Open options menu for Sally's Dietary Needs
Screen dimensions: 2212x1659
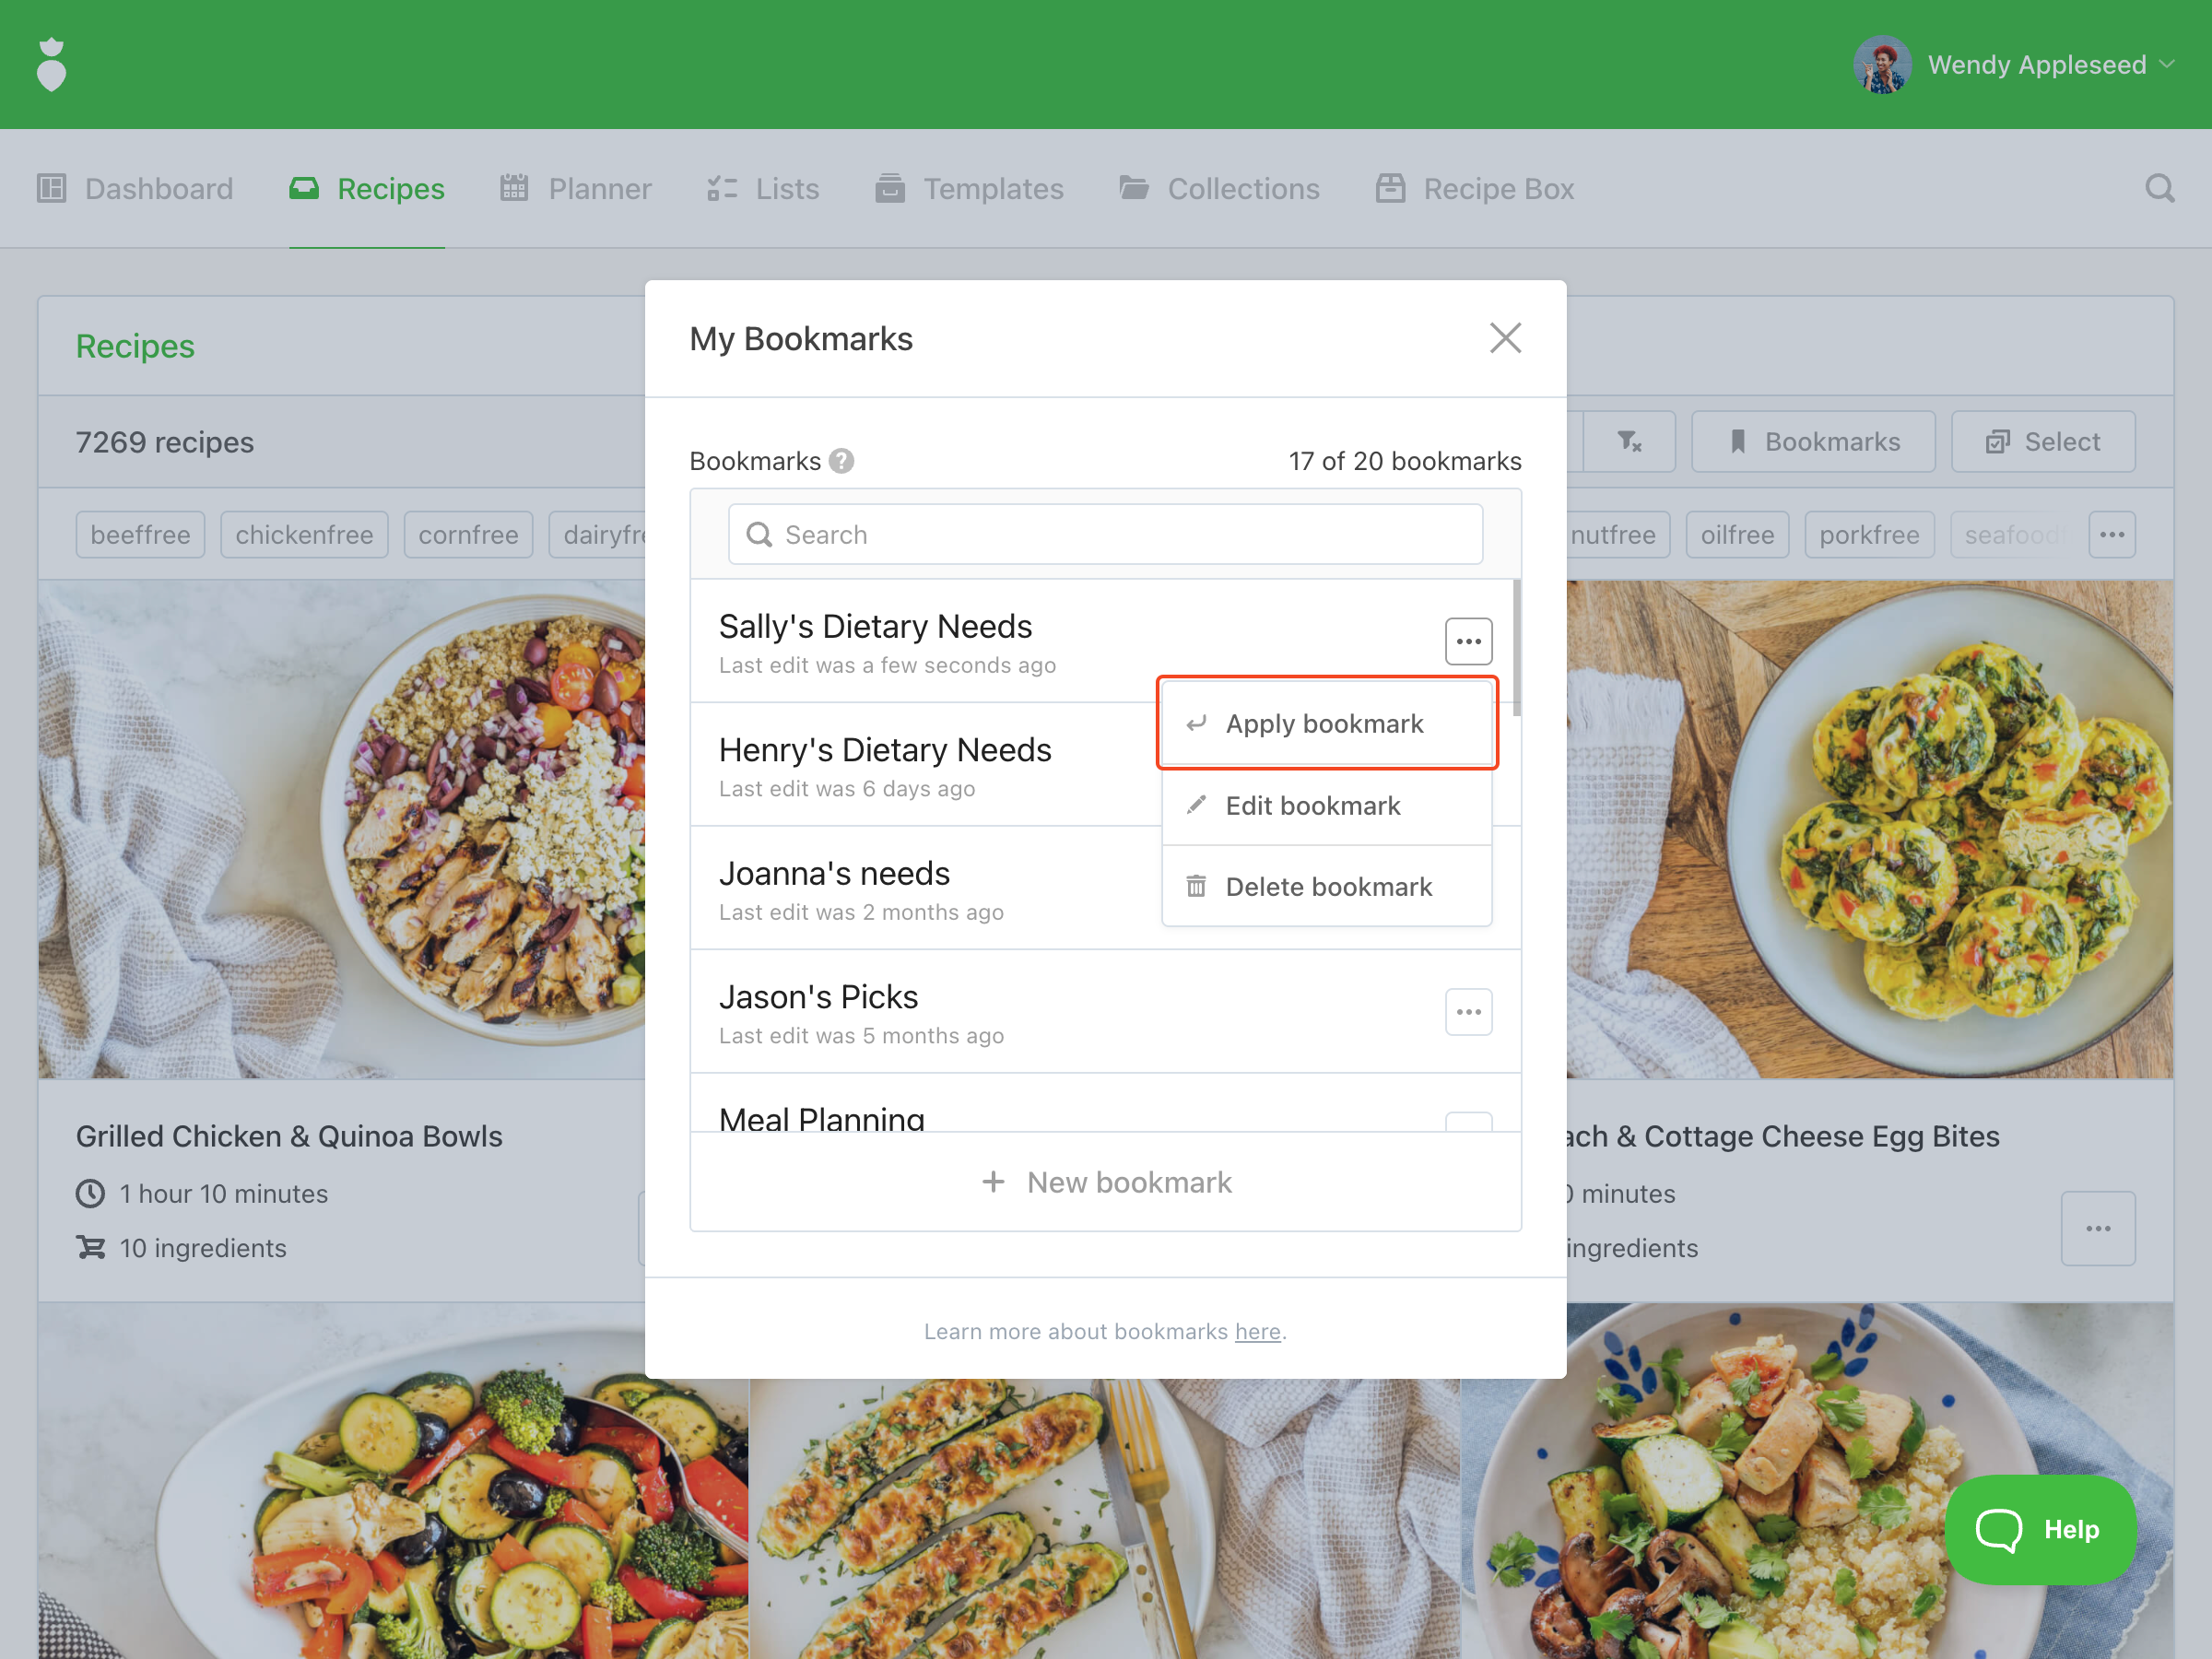click(x=1468, y=641)
